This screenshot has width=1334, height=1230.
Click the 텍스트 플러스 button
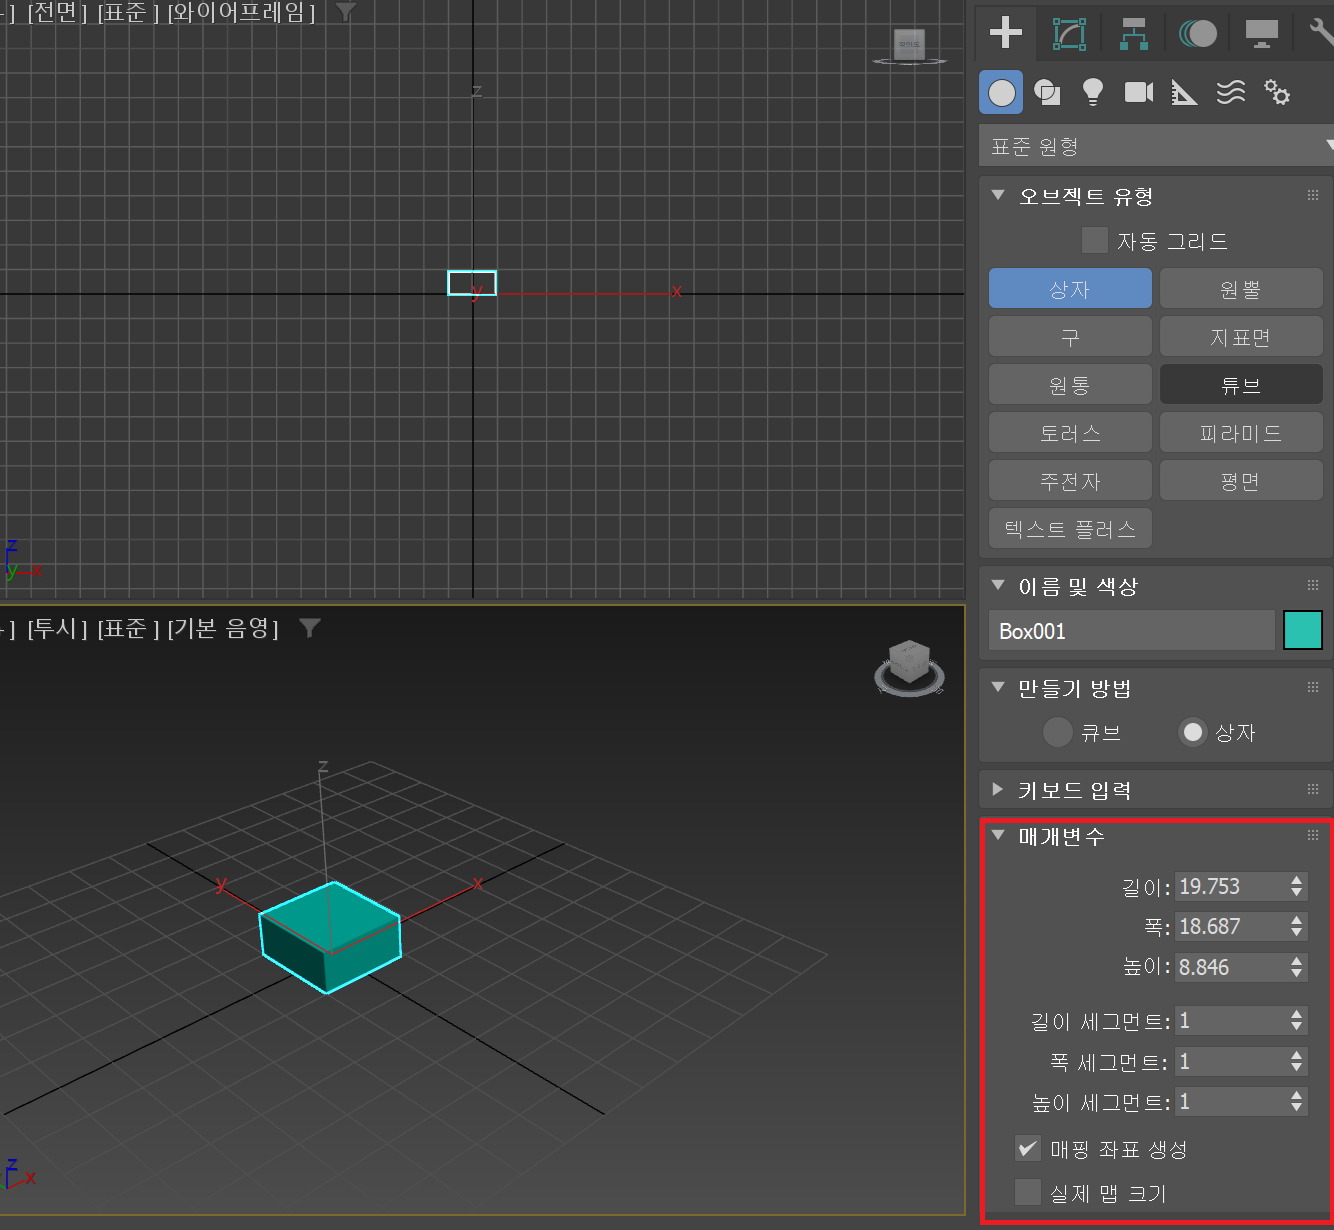click(x=1070, y=529)
